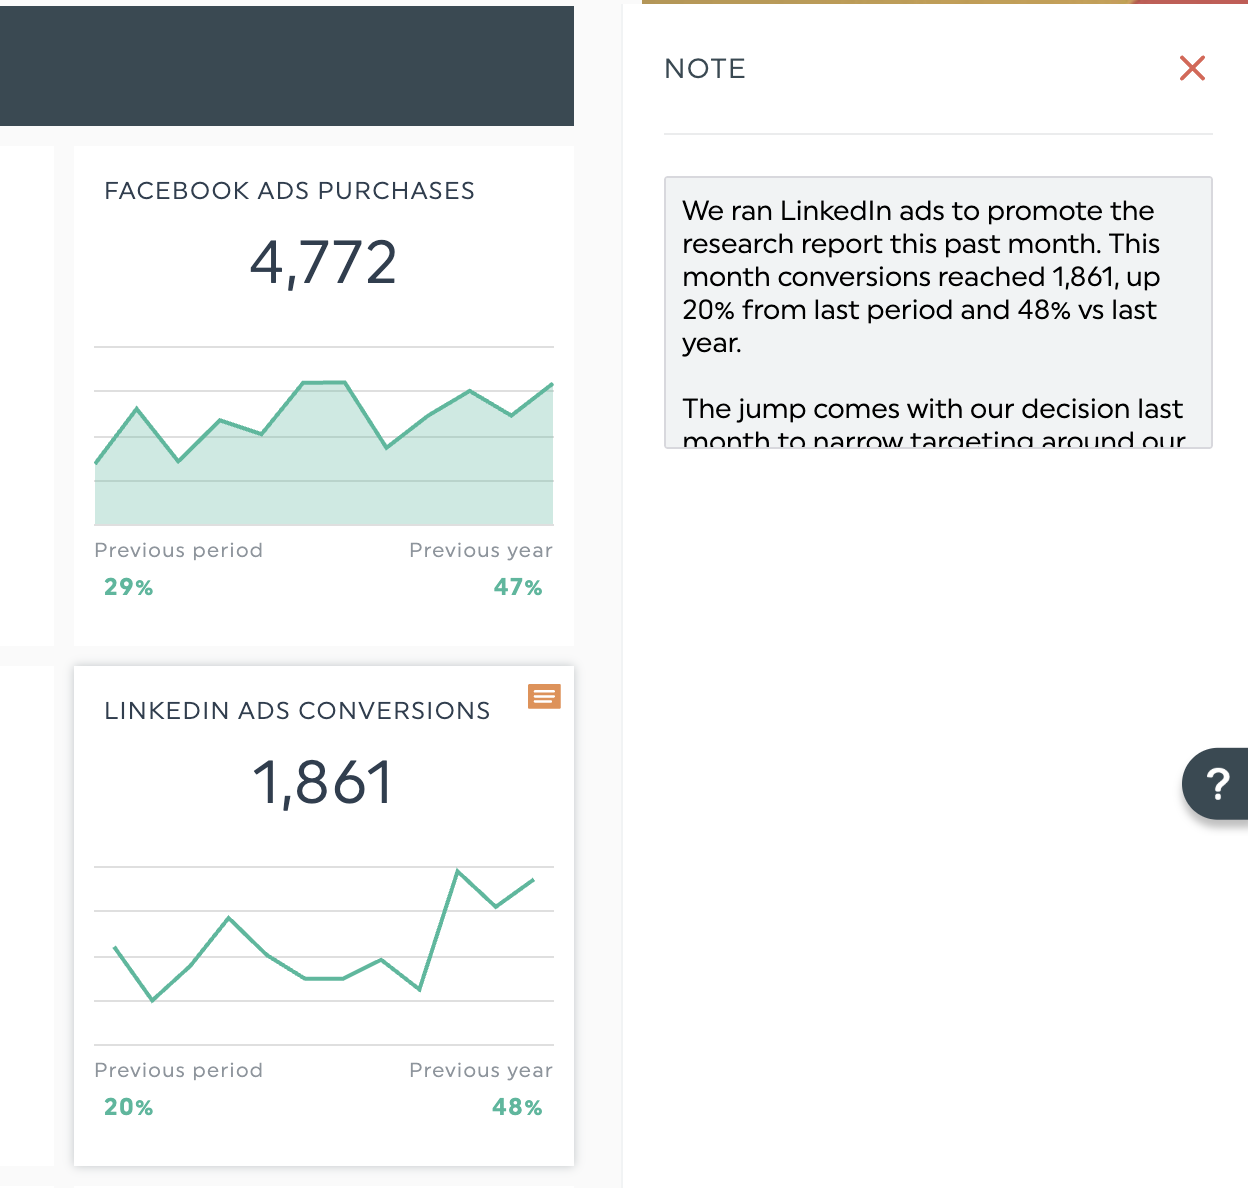Image resolution: width=1248 pixels, height=1188 pixels.
Task: Click into the note text area
Action: (x=937, y=312)
